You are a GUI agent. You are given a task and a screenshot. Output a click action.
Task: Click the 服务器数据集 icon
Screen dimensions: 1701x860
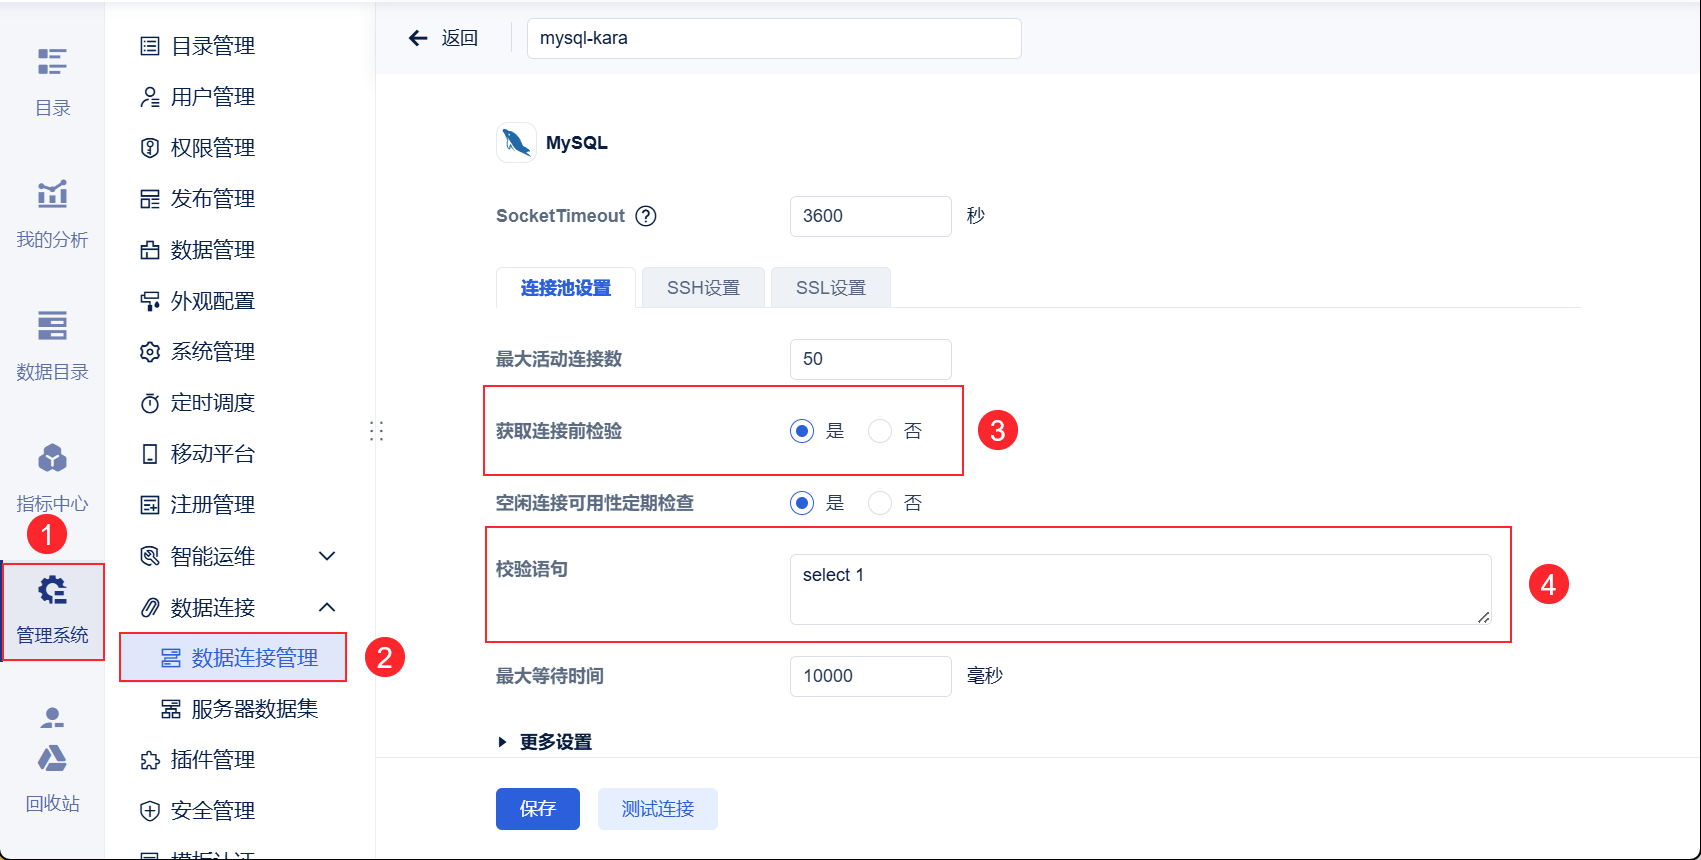point(171,709)
